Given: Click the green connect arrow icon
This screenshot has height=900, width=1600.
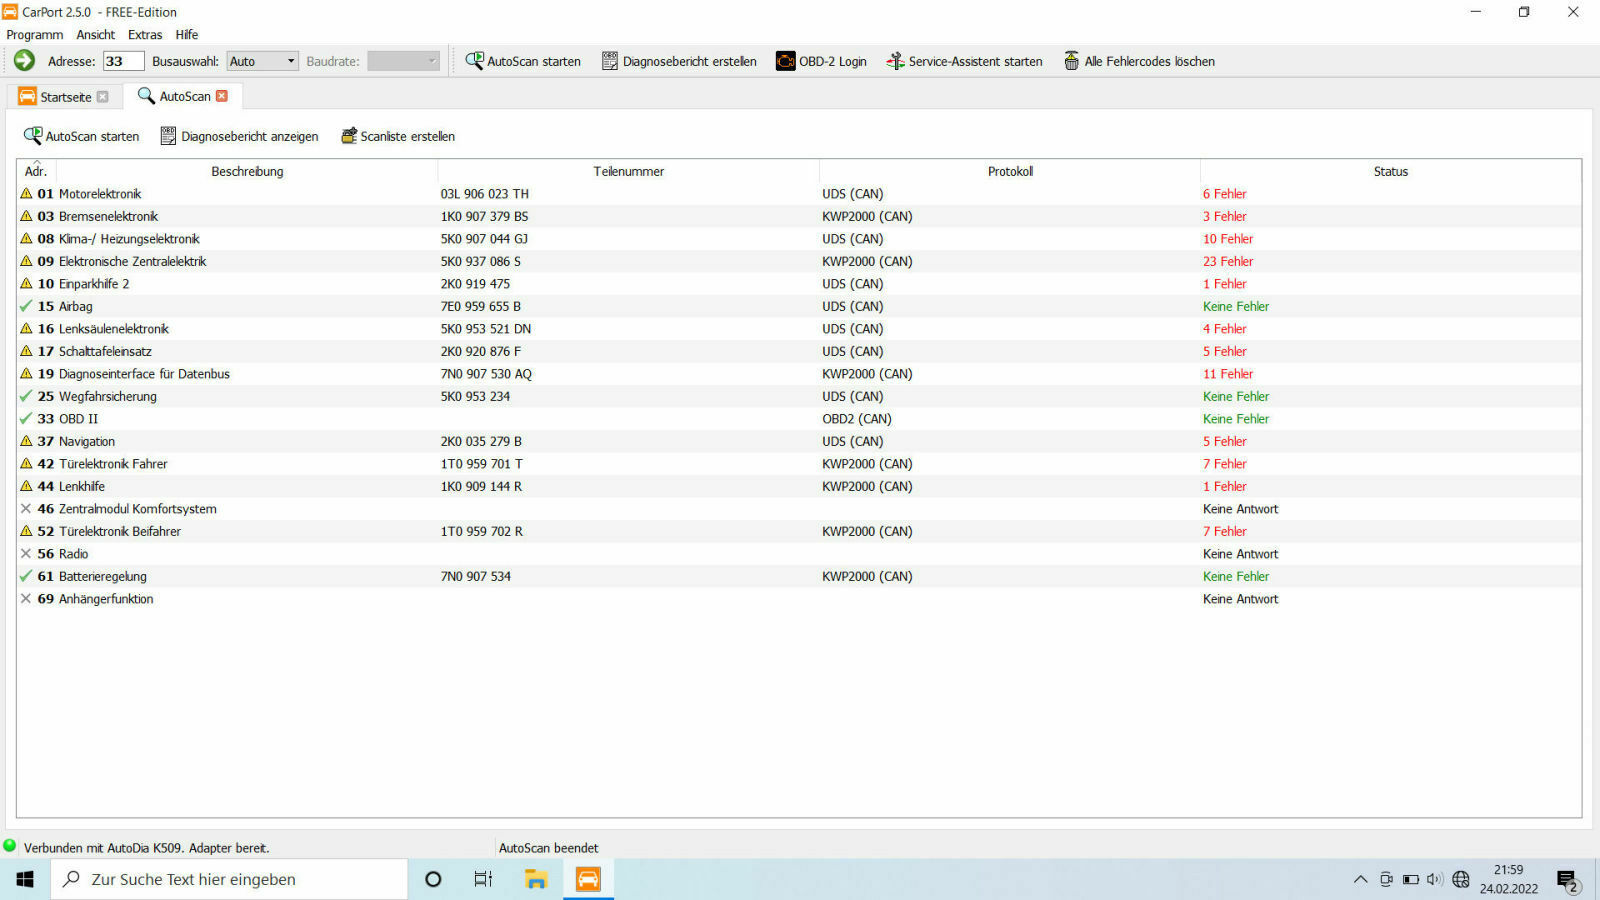Looking at the screenshot, I should pyautogui.click(x=24, y=61).
